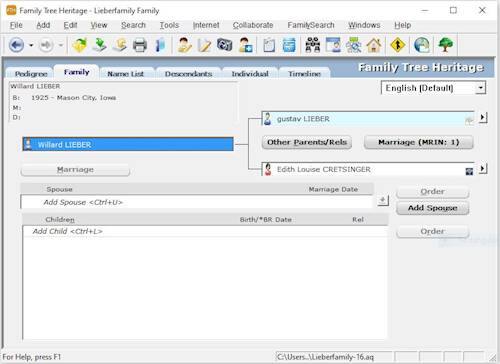500x364 pixels.
Task: Select father gustav LIEBER row
Action: (x=368, y=119)
